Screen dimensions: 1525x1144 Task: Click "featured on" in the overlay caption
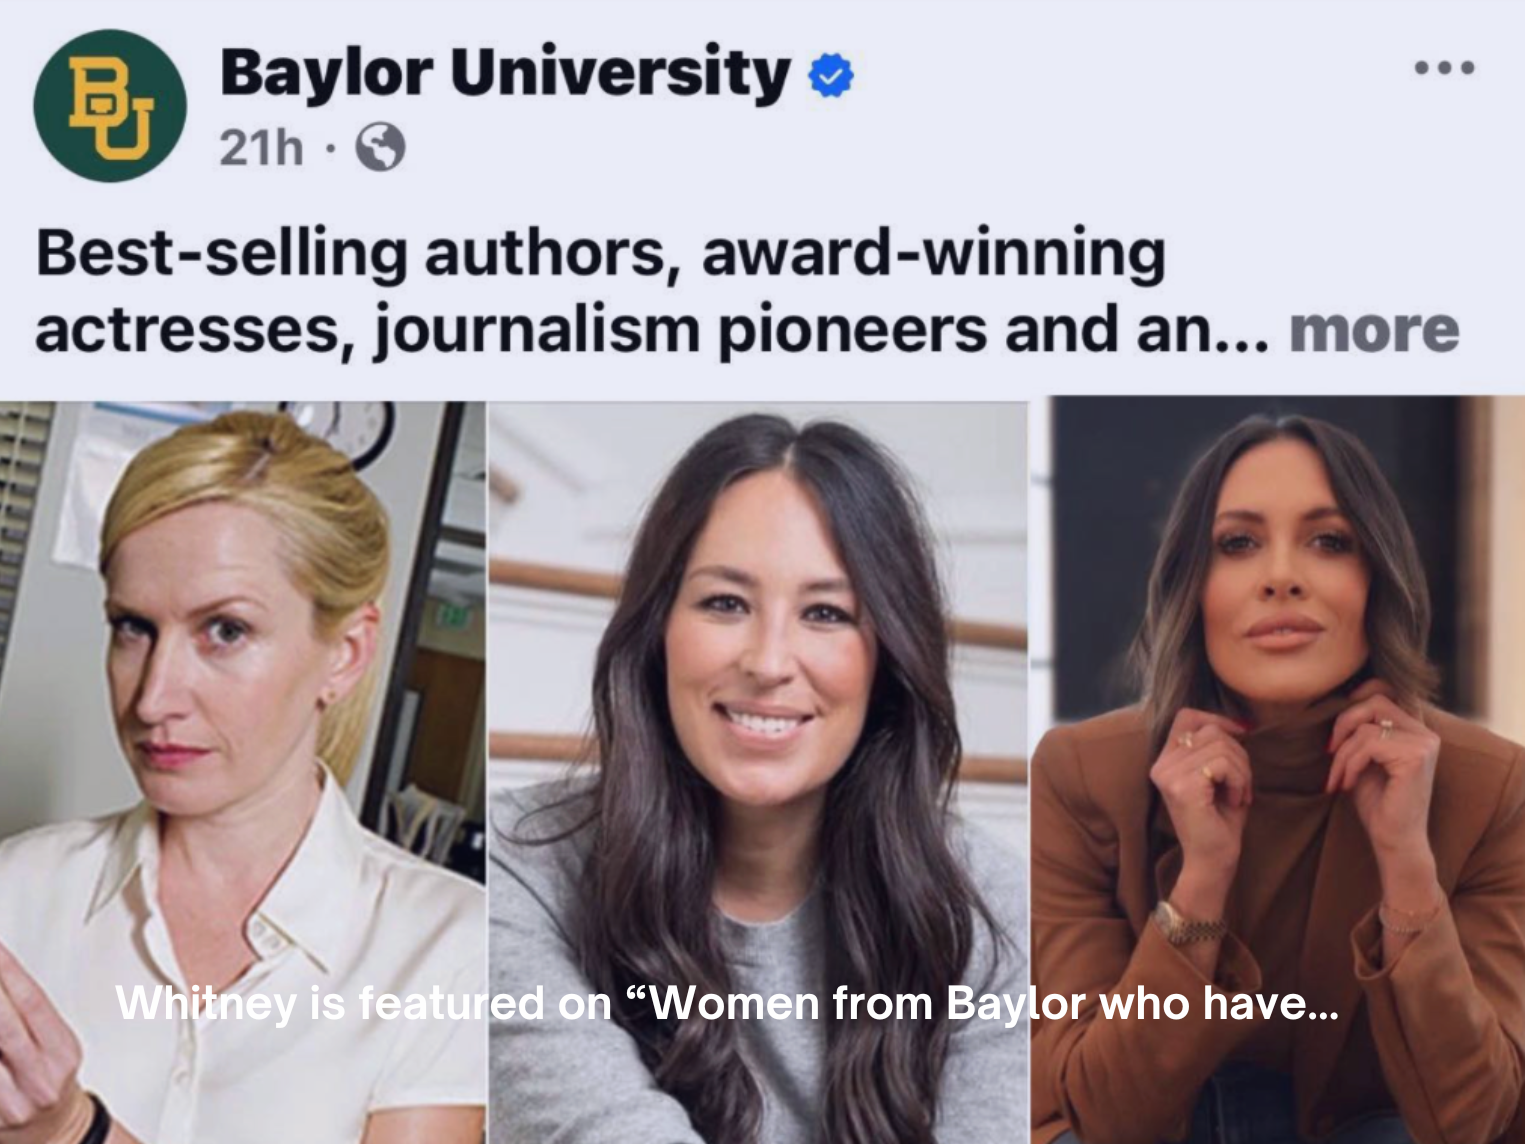click(484, 1003)
